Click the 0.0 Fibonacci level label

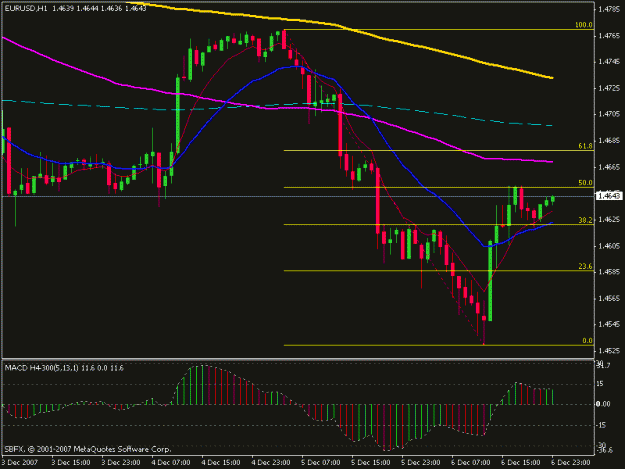click(587, 341)
